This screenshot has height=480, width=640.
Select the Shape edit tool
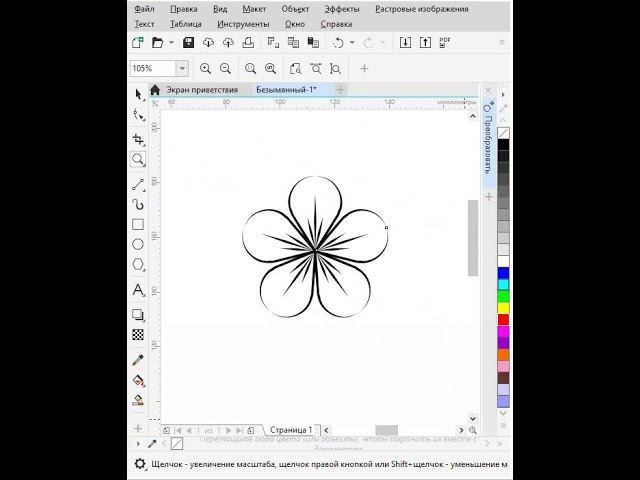click(138, 115)
